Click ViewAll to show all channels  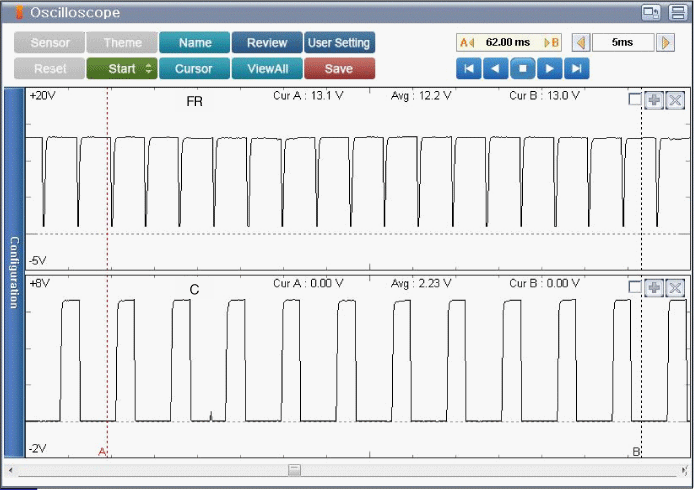click(267, 69)
